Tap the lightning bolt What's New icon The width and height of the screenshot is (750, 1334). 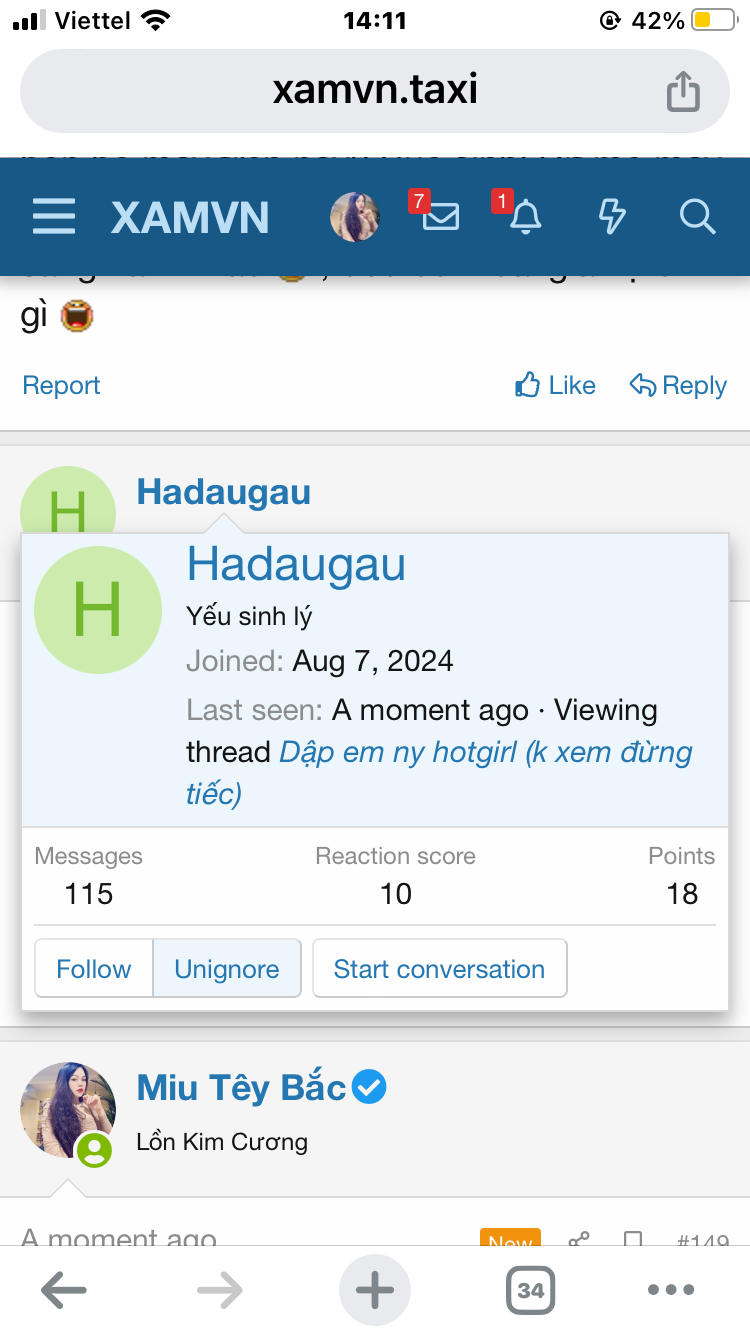click(x=611, y=216)
